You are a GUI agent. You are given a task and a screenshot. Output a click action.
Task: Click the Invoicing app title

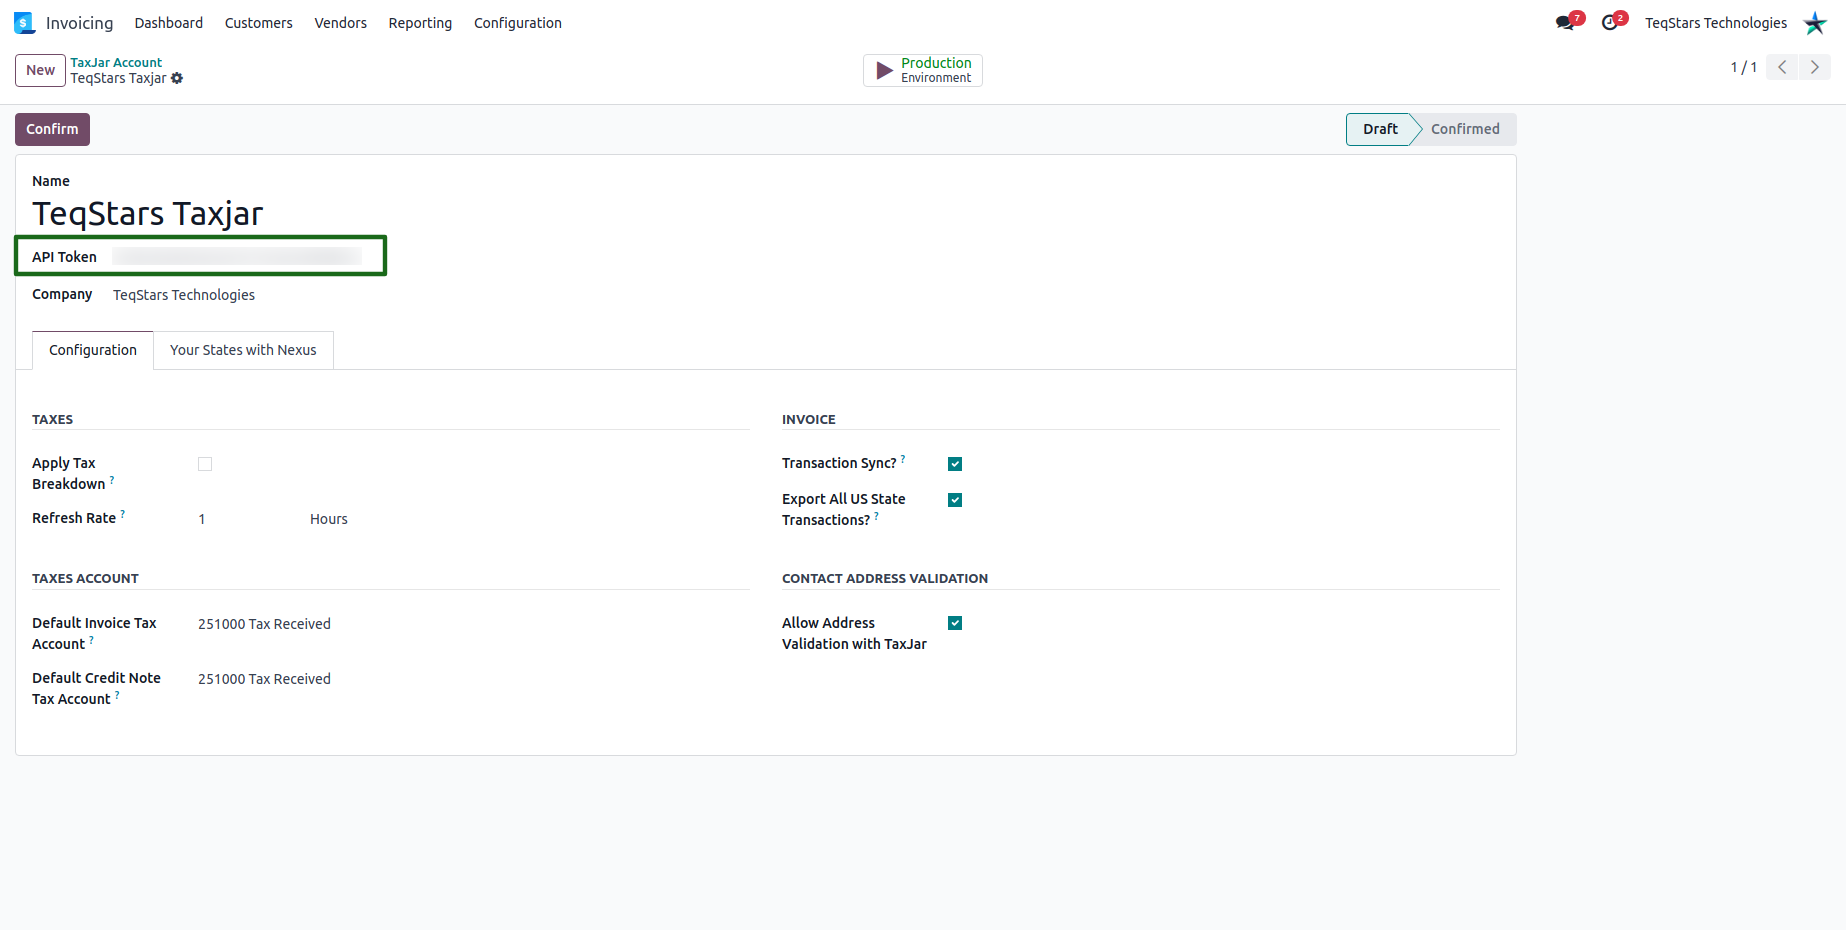tap(79, 23)
